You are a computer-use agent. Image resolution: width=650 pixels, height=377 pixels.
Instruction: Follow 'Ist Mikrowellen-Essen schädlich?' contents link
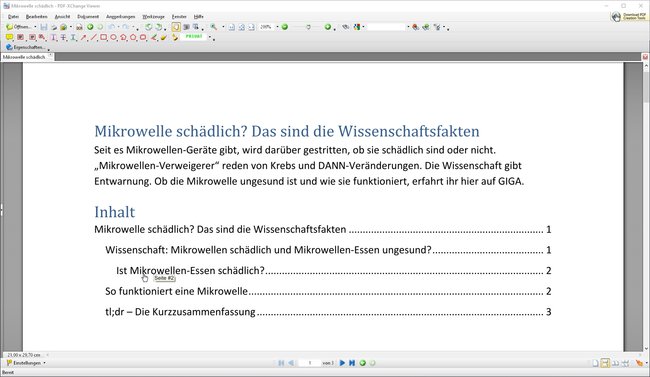(190, 270)
